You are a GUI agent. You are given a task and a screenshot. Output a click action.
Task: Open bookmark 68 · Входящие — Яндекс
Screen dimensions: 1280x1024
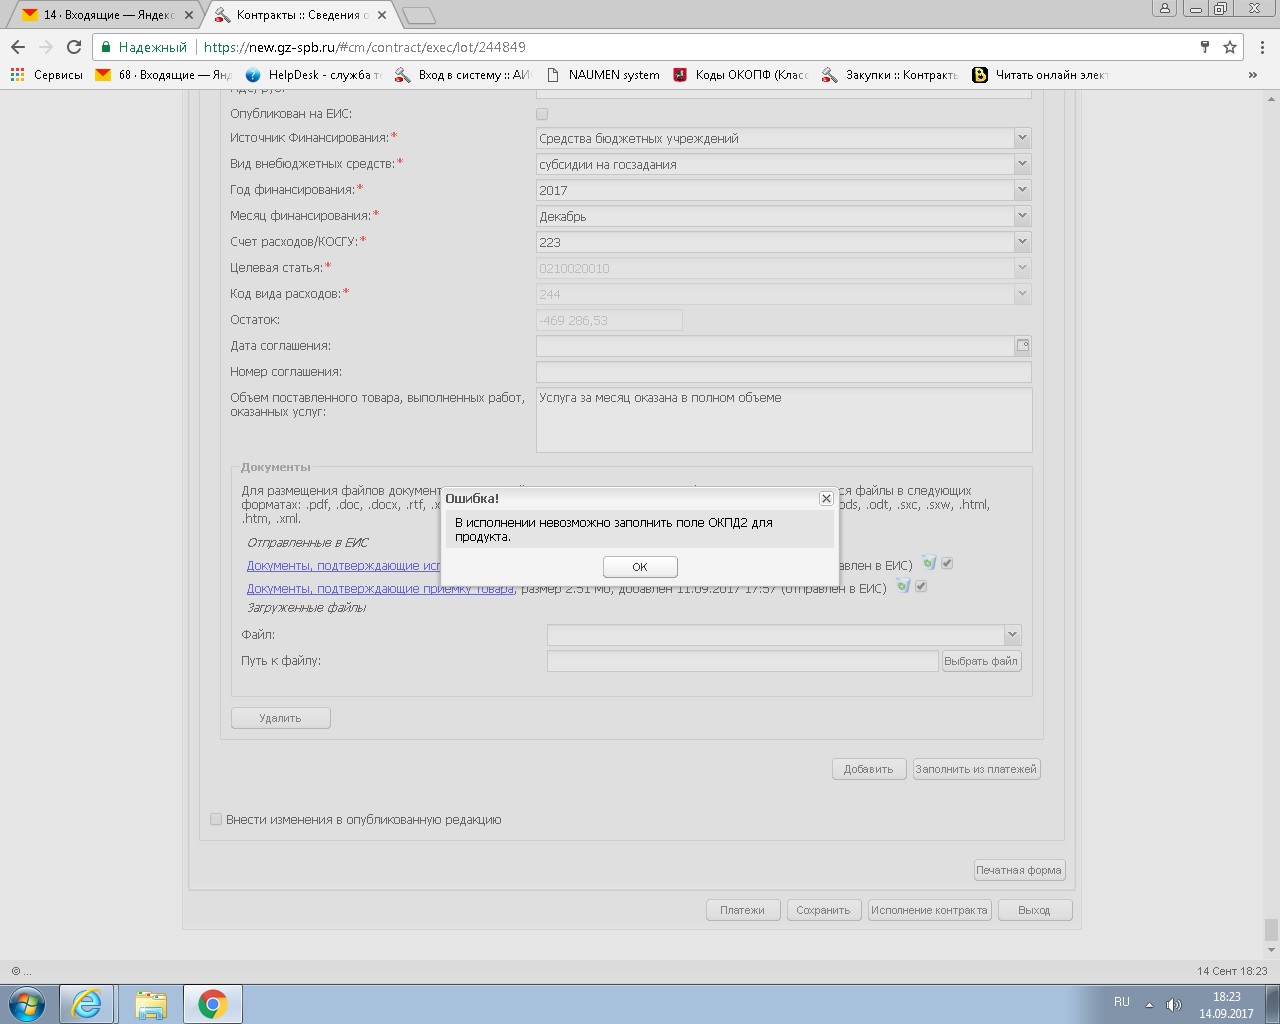(163, 75)
